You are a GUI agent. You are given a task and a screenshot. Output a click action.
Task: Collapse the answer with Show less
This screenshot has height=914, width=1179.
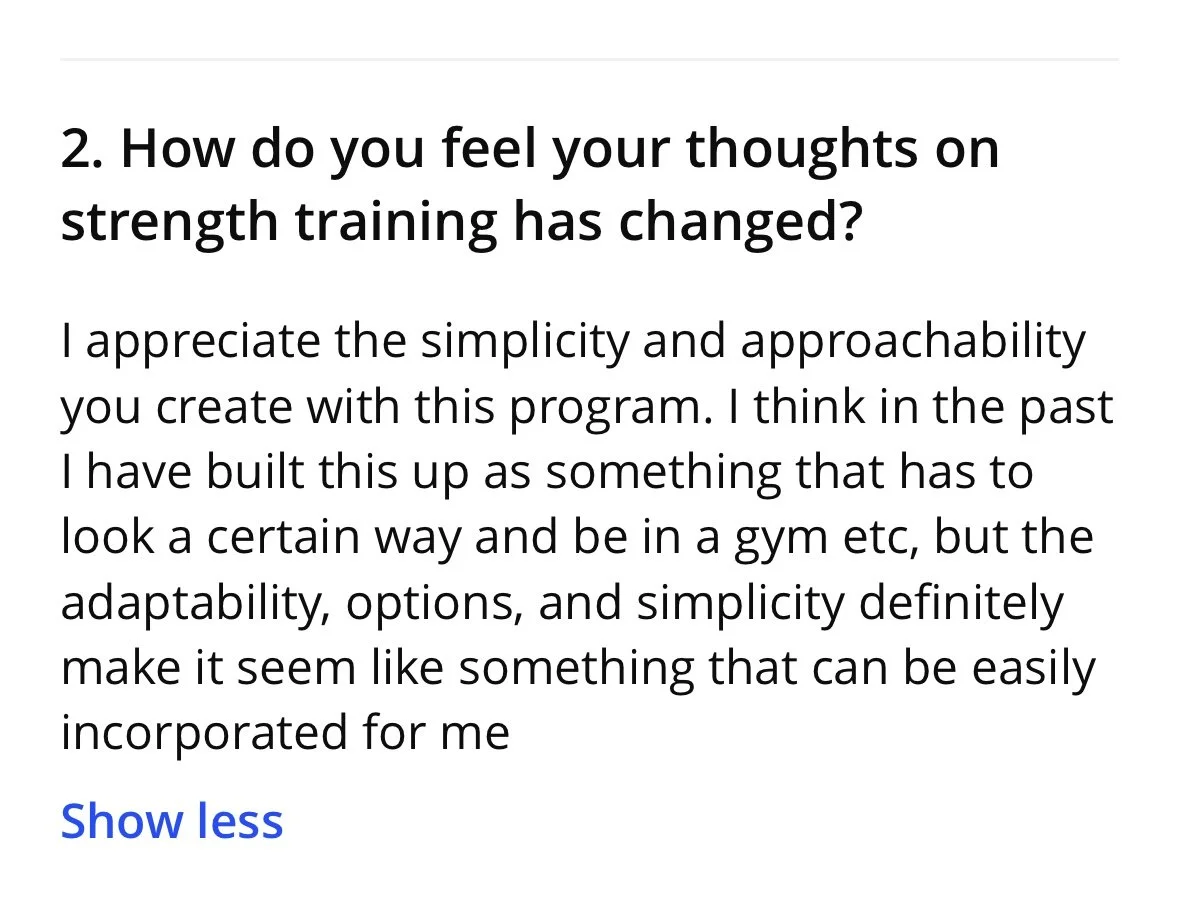[x=171, y=820]
